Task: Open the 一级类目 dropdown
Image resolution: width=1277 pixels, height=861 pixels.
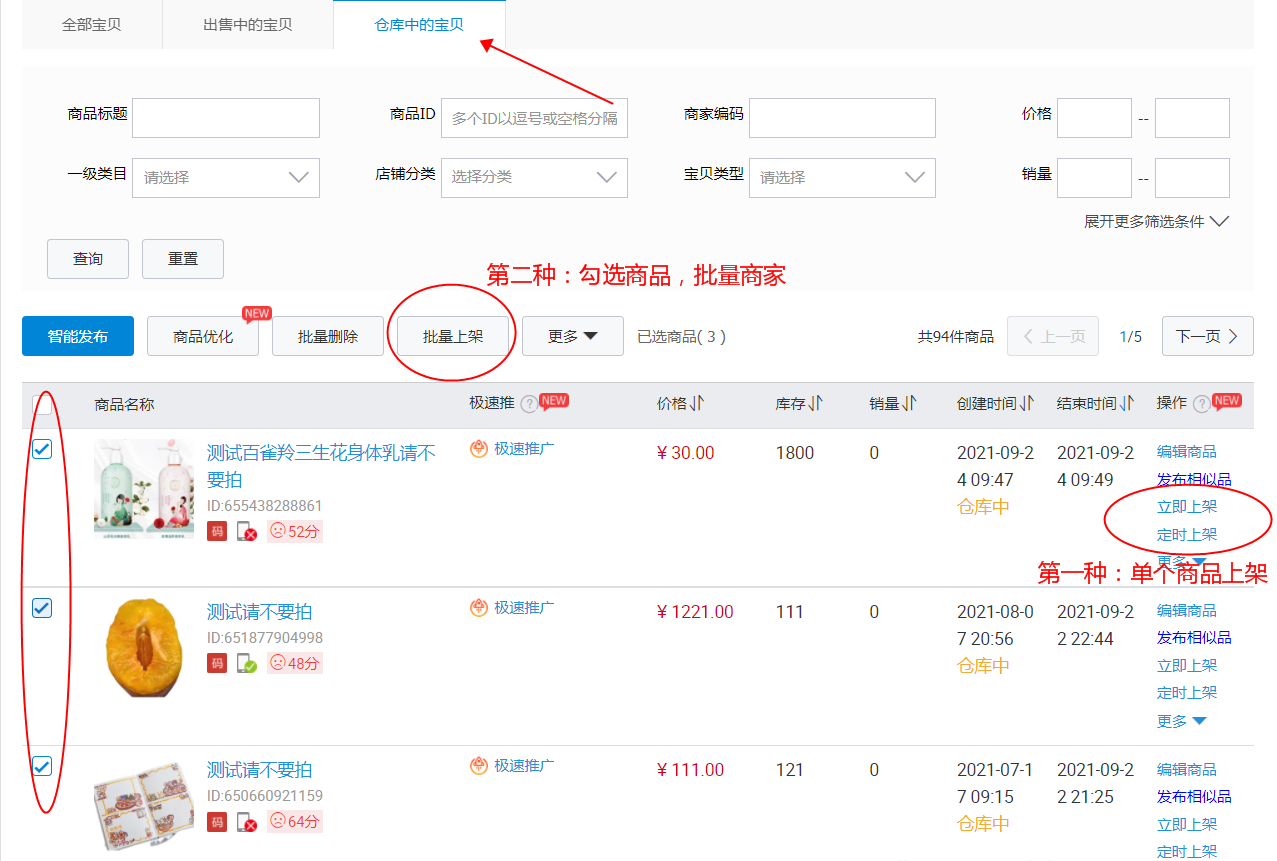Action: 226,177
